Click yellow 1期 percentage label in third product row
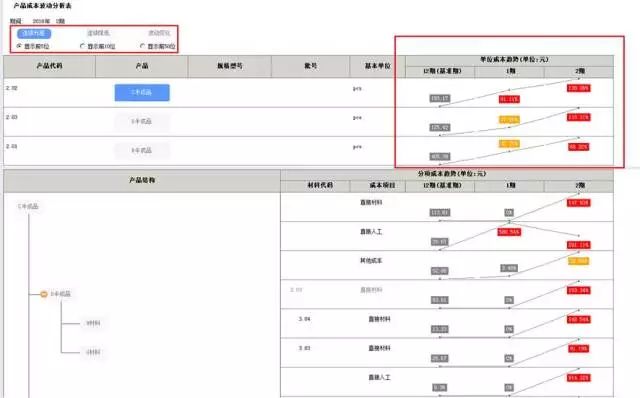 [509, 144]
